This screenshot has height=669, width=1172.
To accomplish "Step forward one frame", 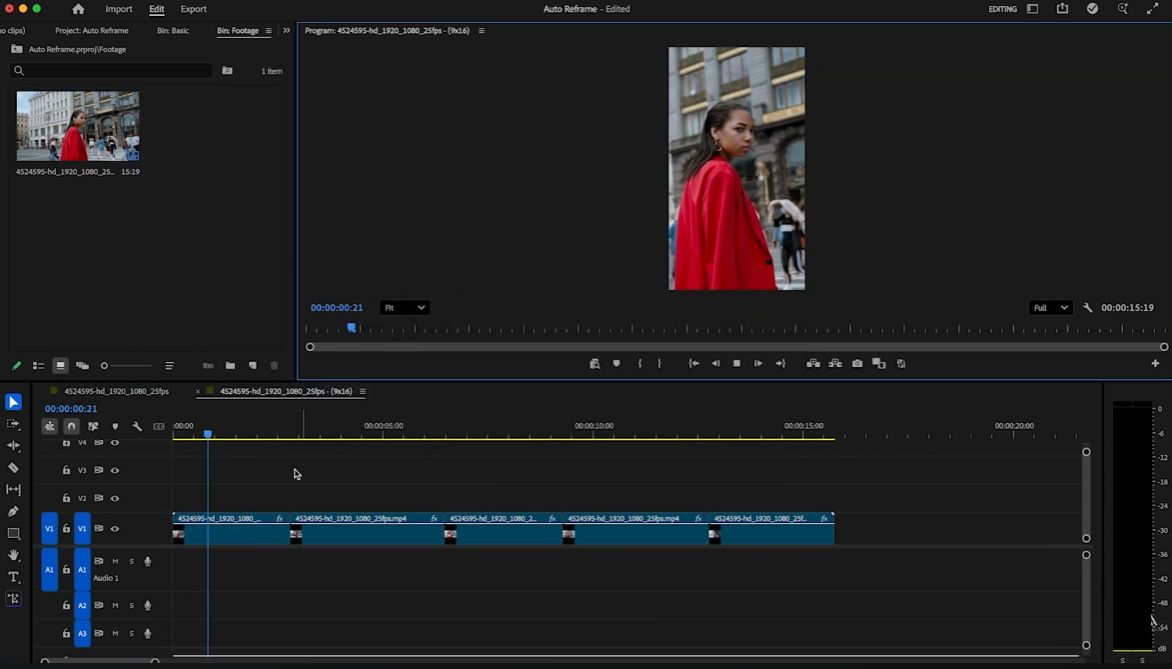I will [758, 363].
